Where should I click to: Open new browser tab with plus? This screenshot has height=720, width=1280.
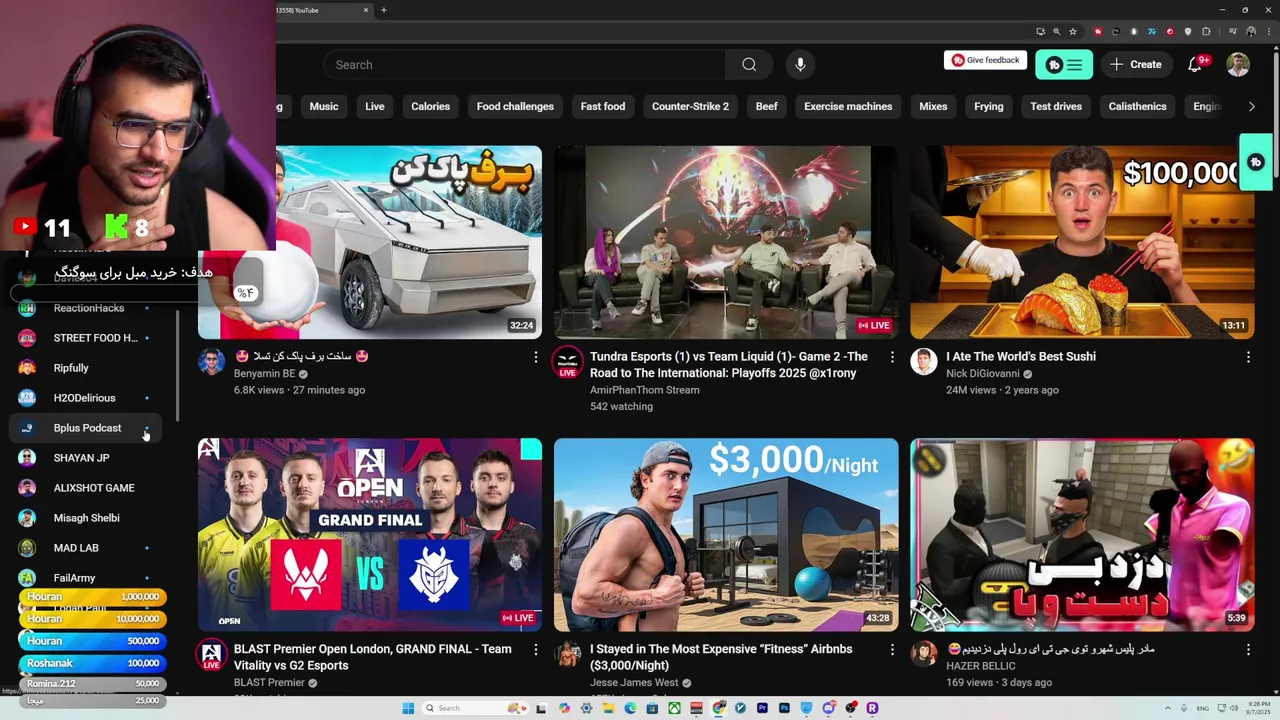384,10
